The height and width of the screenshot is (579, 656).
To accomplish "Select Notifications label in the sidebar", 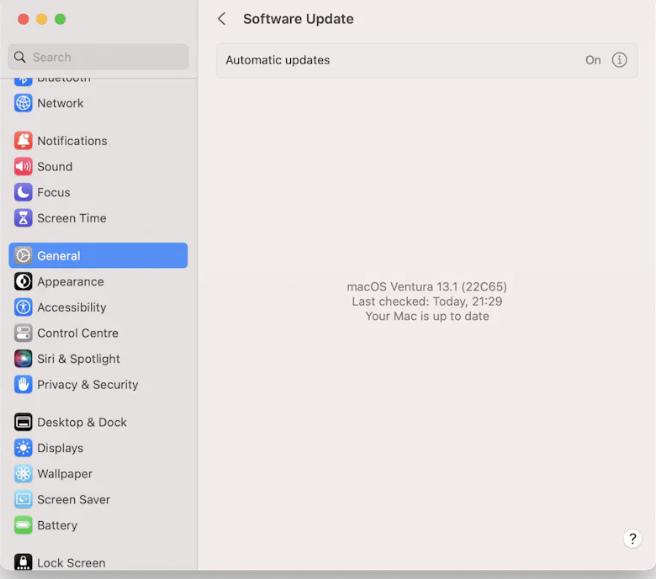I will point(72,141).
